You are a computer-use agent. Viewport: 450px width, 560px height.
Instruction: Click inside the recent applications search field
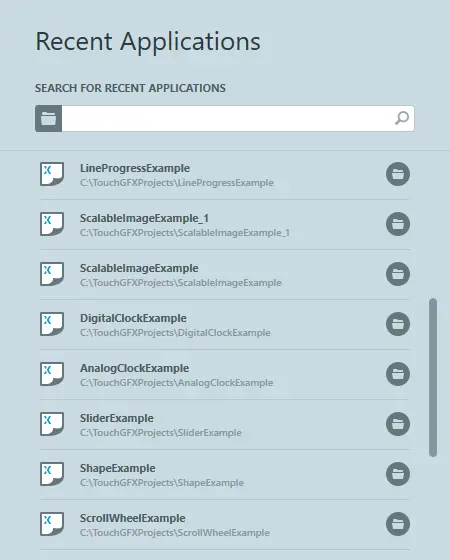pos(227,118)
